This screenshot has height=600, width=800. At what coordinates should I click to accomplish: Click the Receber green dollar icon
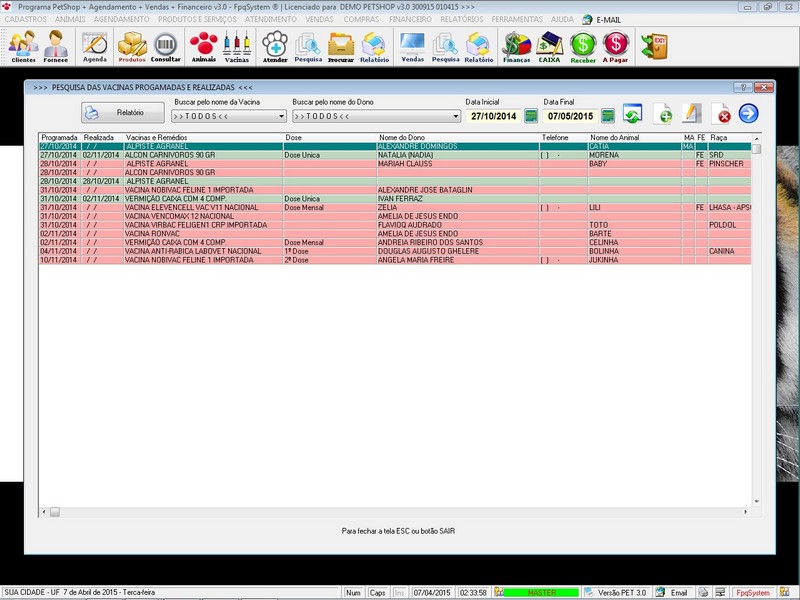pyautogui.click(x=583, y=46)
